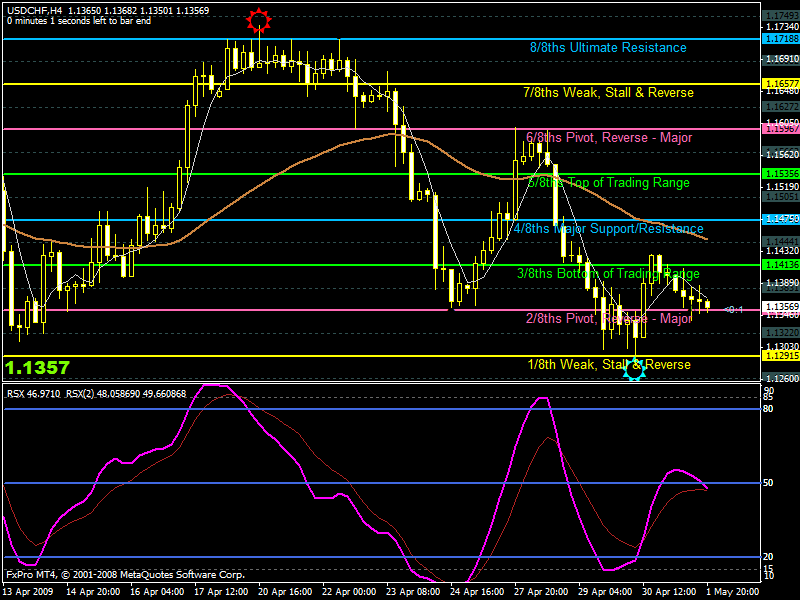Click the bar end countdown text
The width and height of the screenshot is (800, 600).
[x=79, y=21]
